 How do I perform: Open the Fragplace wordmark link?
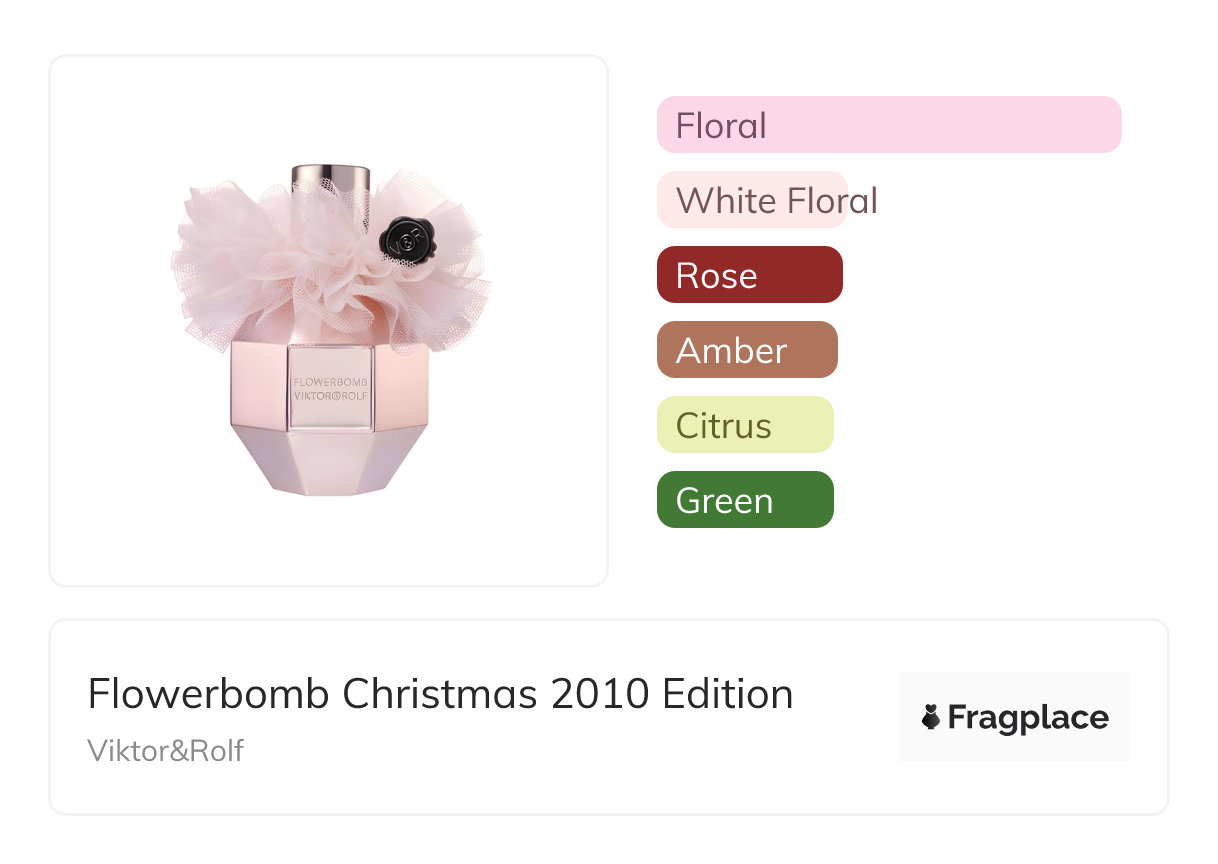click(1028, 717)
